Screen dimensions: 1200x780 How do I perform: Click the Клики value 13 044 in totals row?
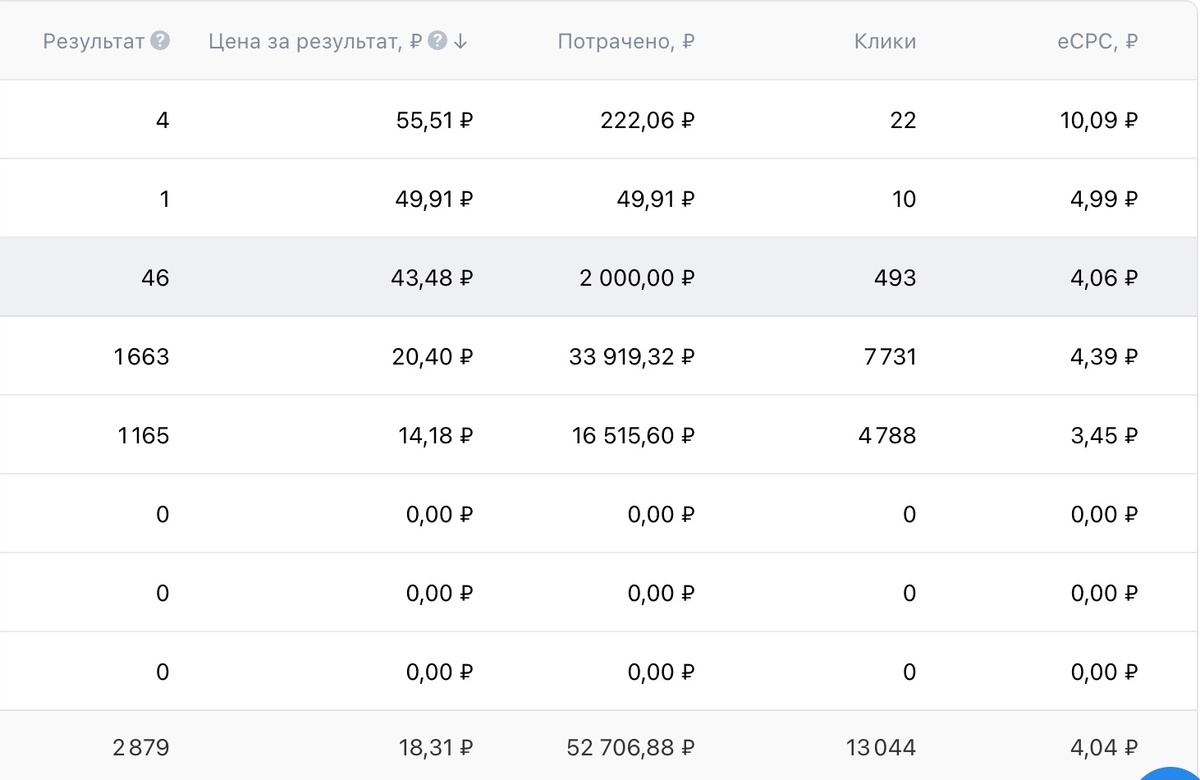[880, 746]
